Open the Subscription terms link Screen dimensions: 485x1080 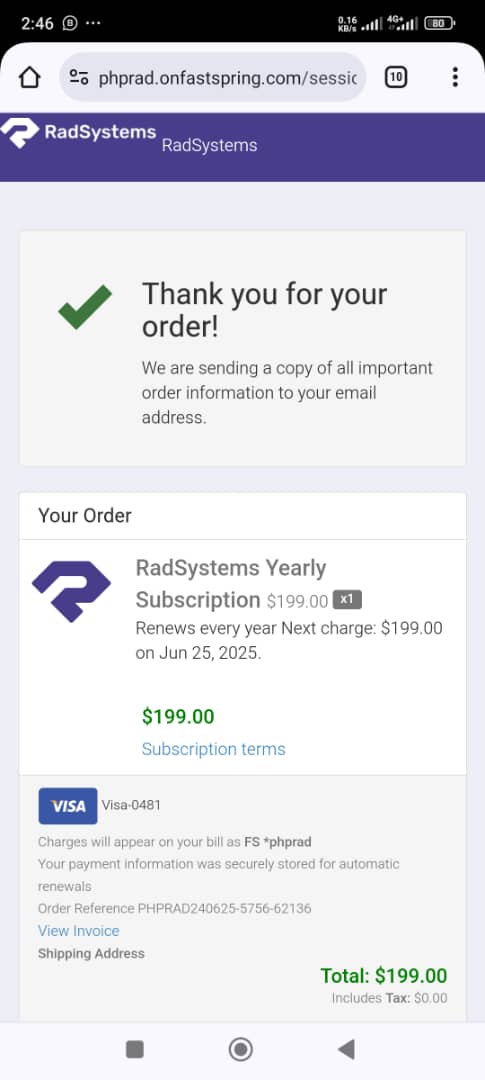click(214, 749)
